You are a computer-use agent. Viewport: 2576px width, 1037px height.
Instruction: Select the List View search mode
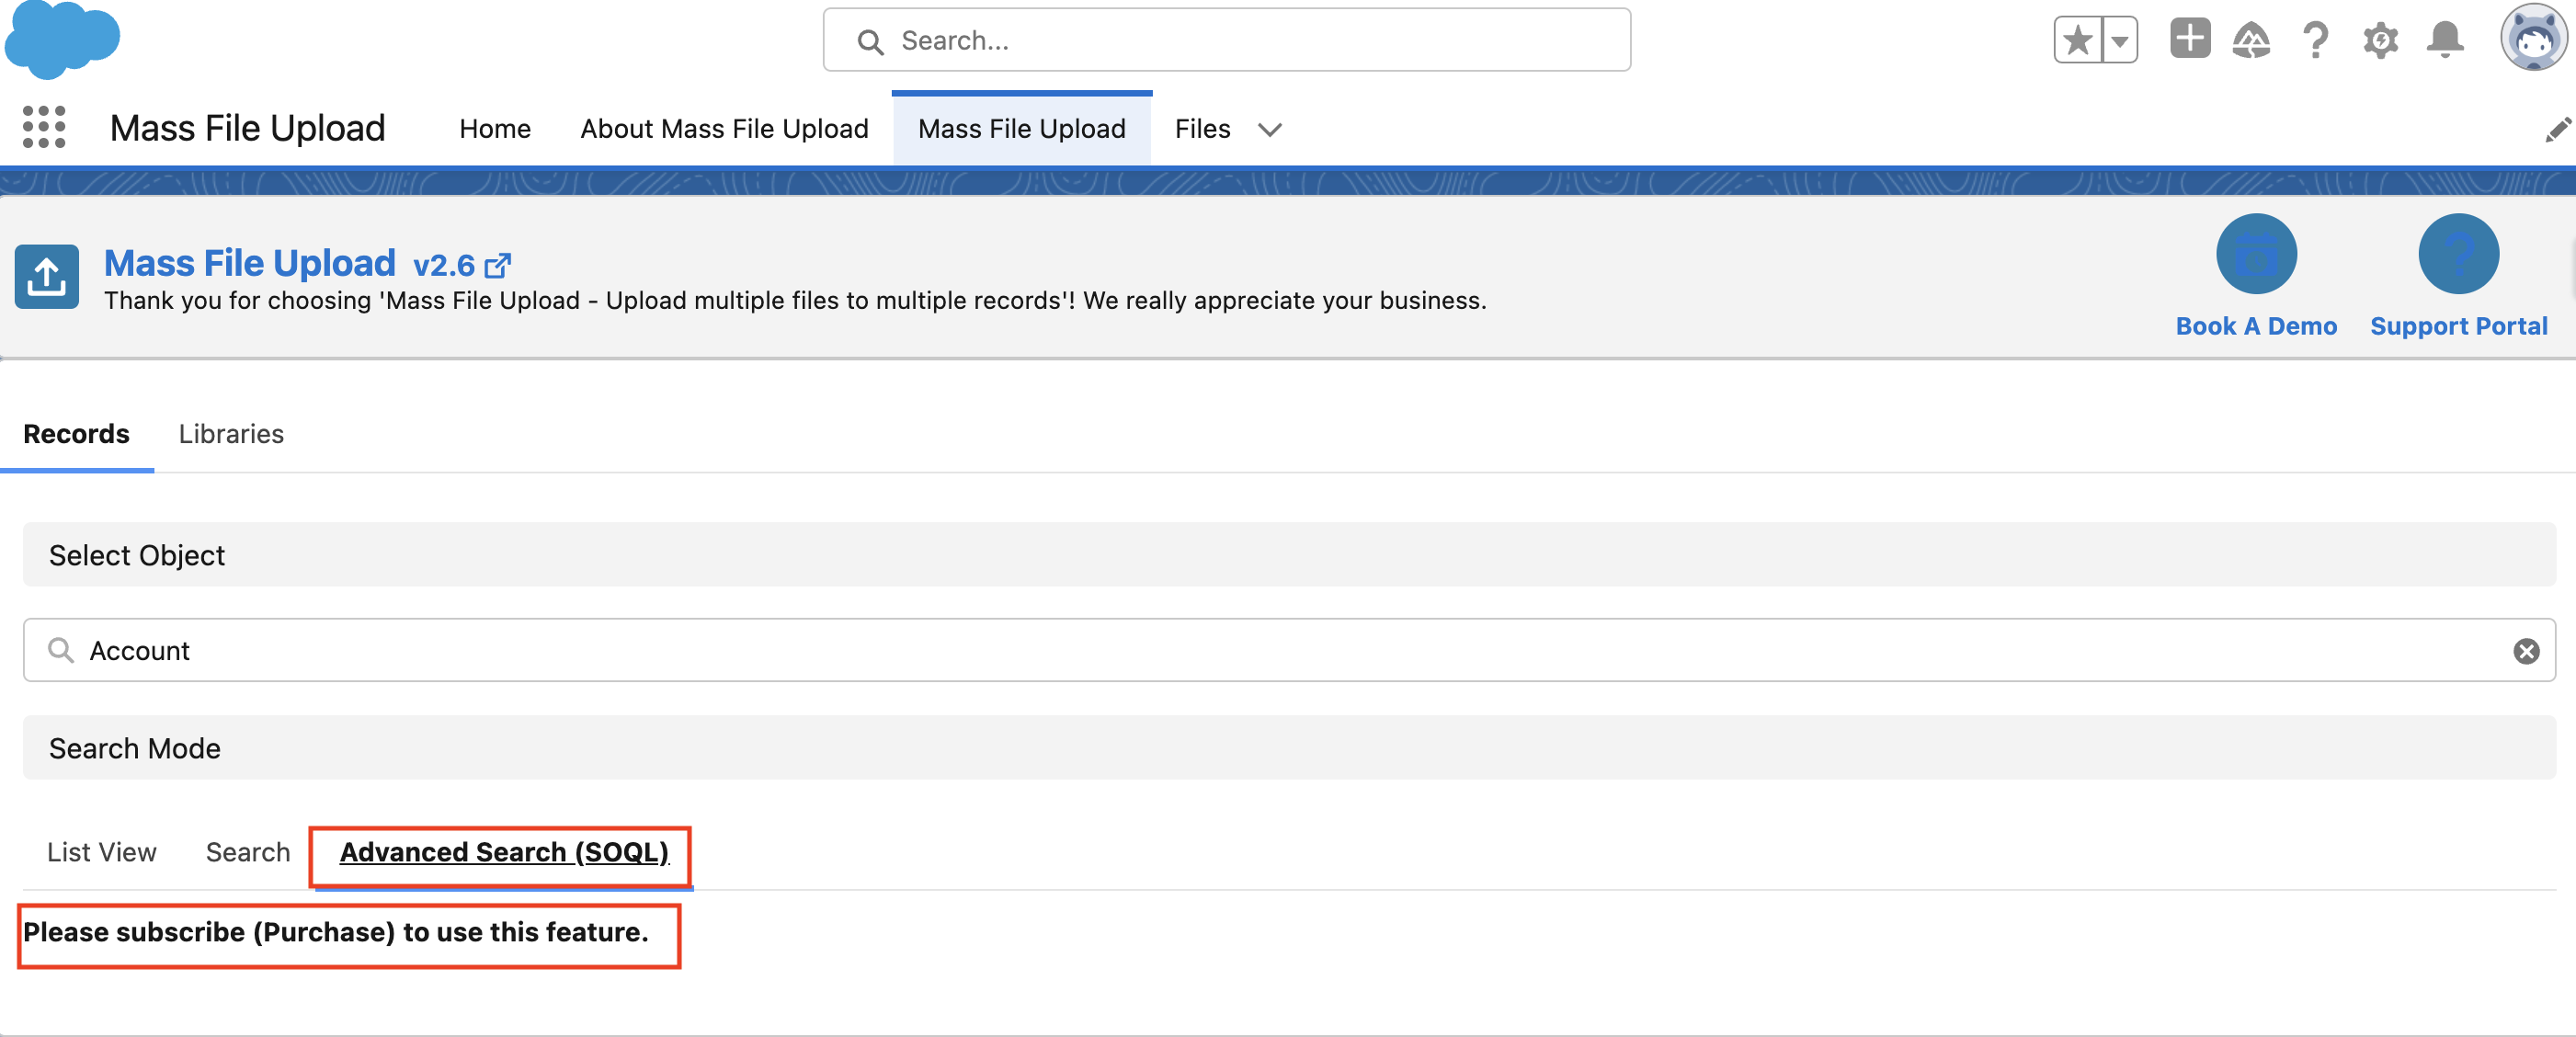tap(102, 852)
